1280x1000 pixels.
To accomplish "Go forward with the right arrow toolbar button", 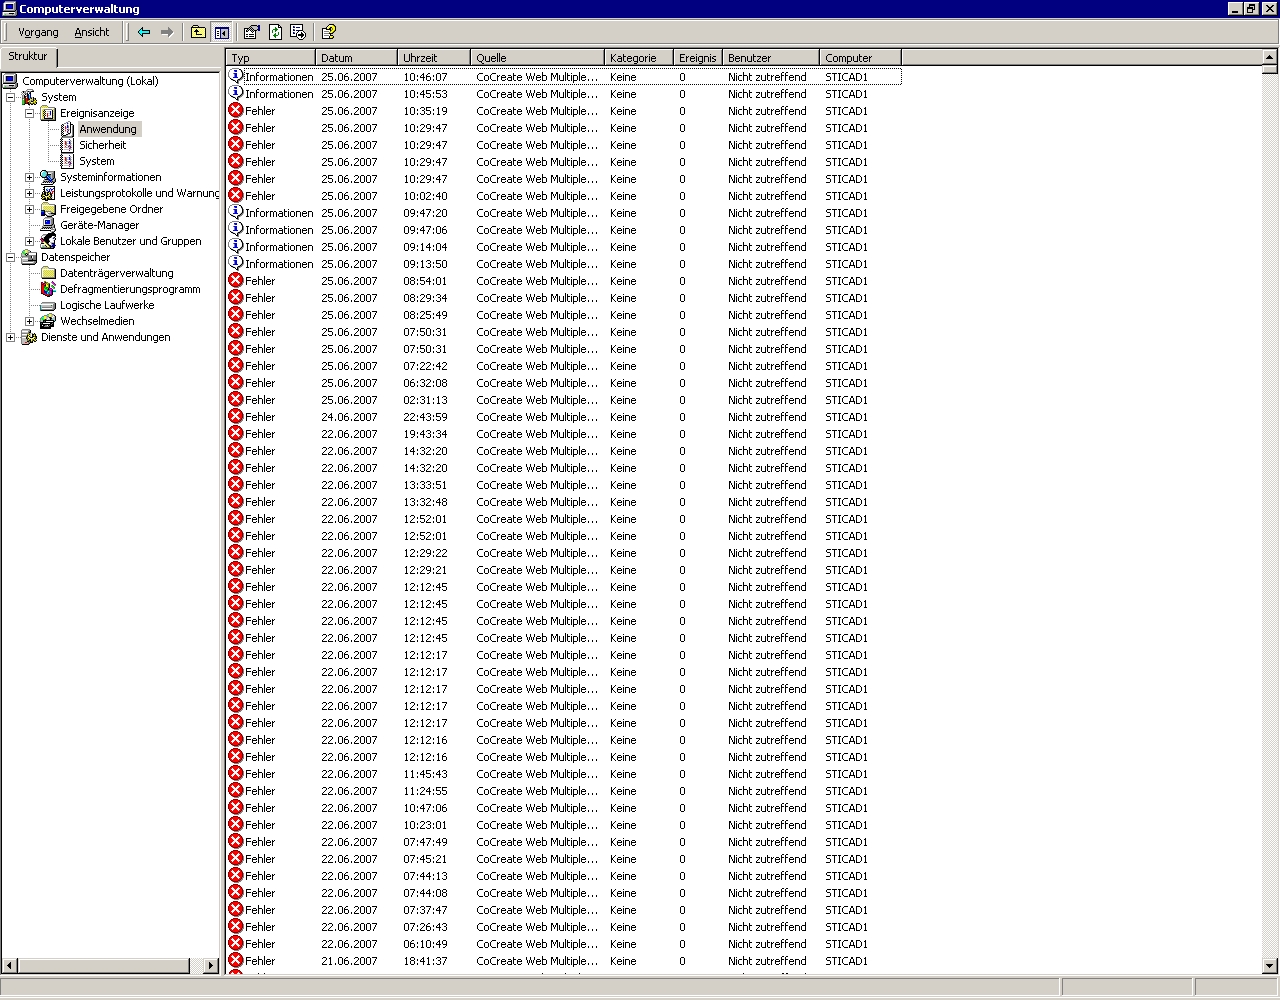I will tap(167, 32).
